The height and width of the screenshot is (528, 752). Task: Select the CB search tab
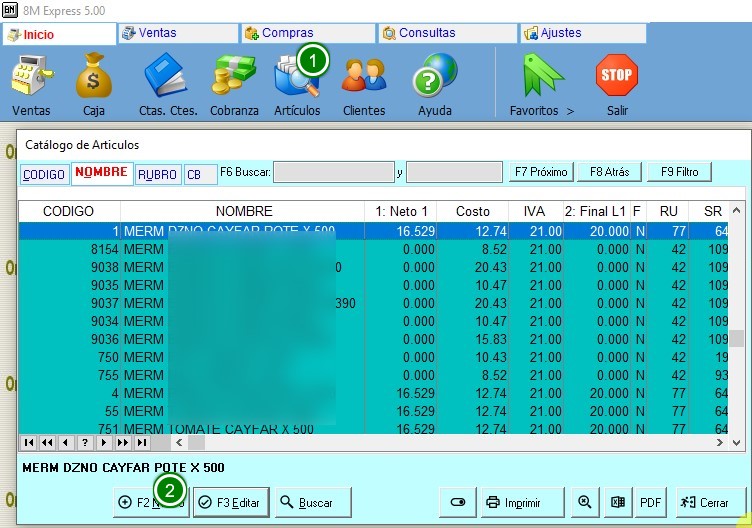[x=200, y=174]
